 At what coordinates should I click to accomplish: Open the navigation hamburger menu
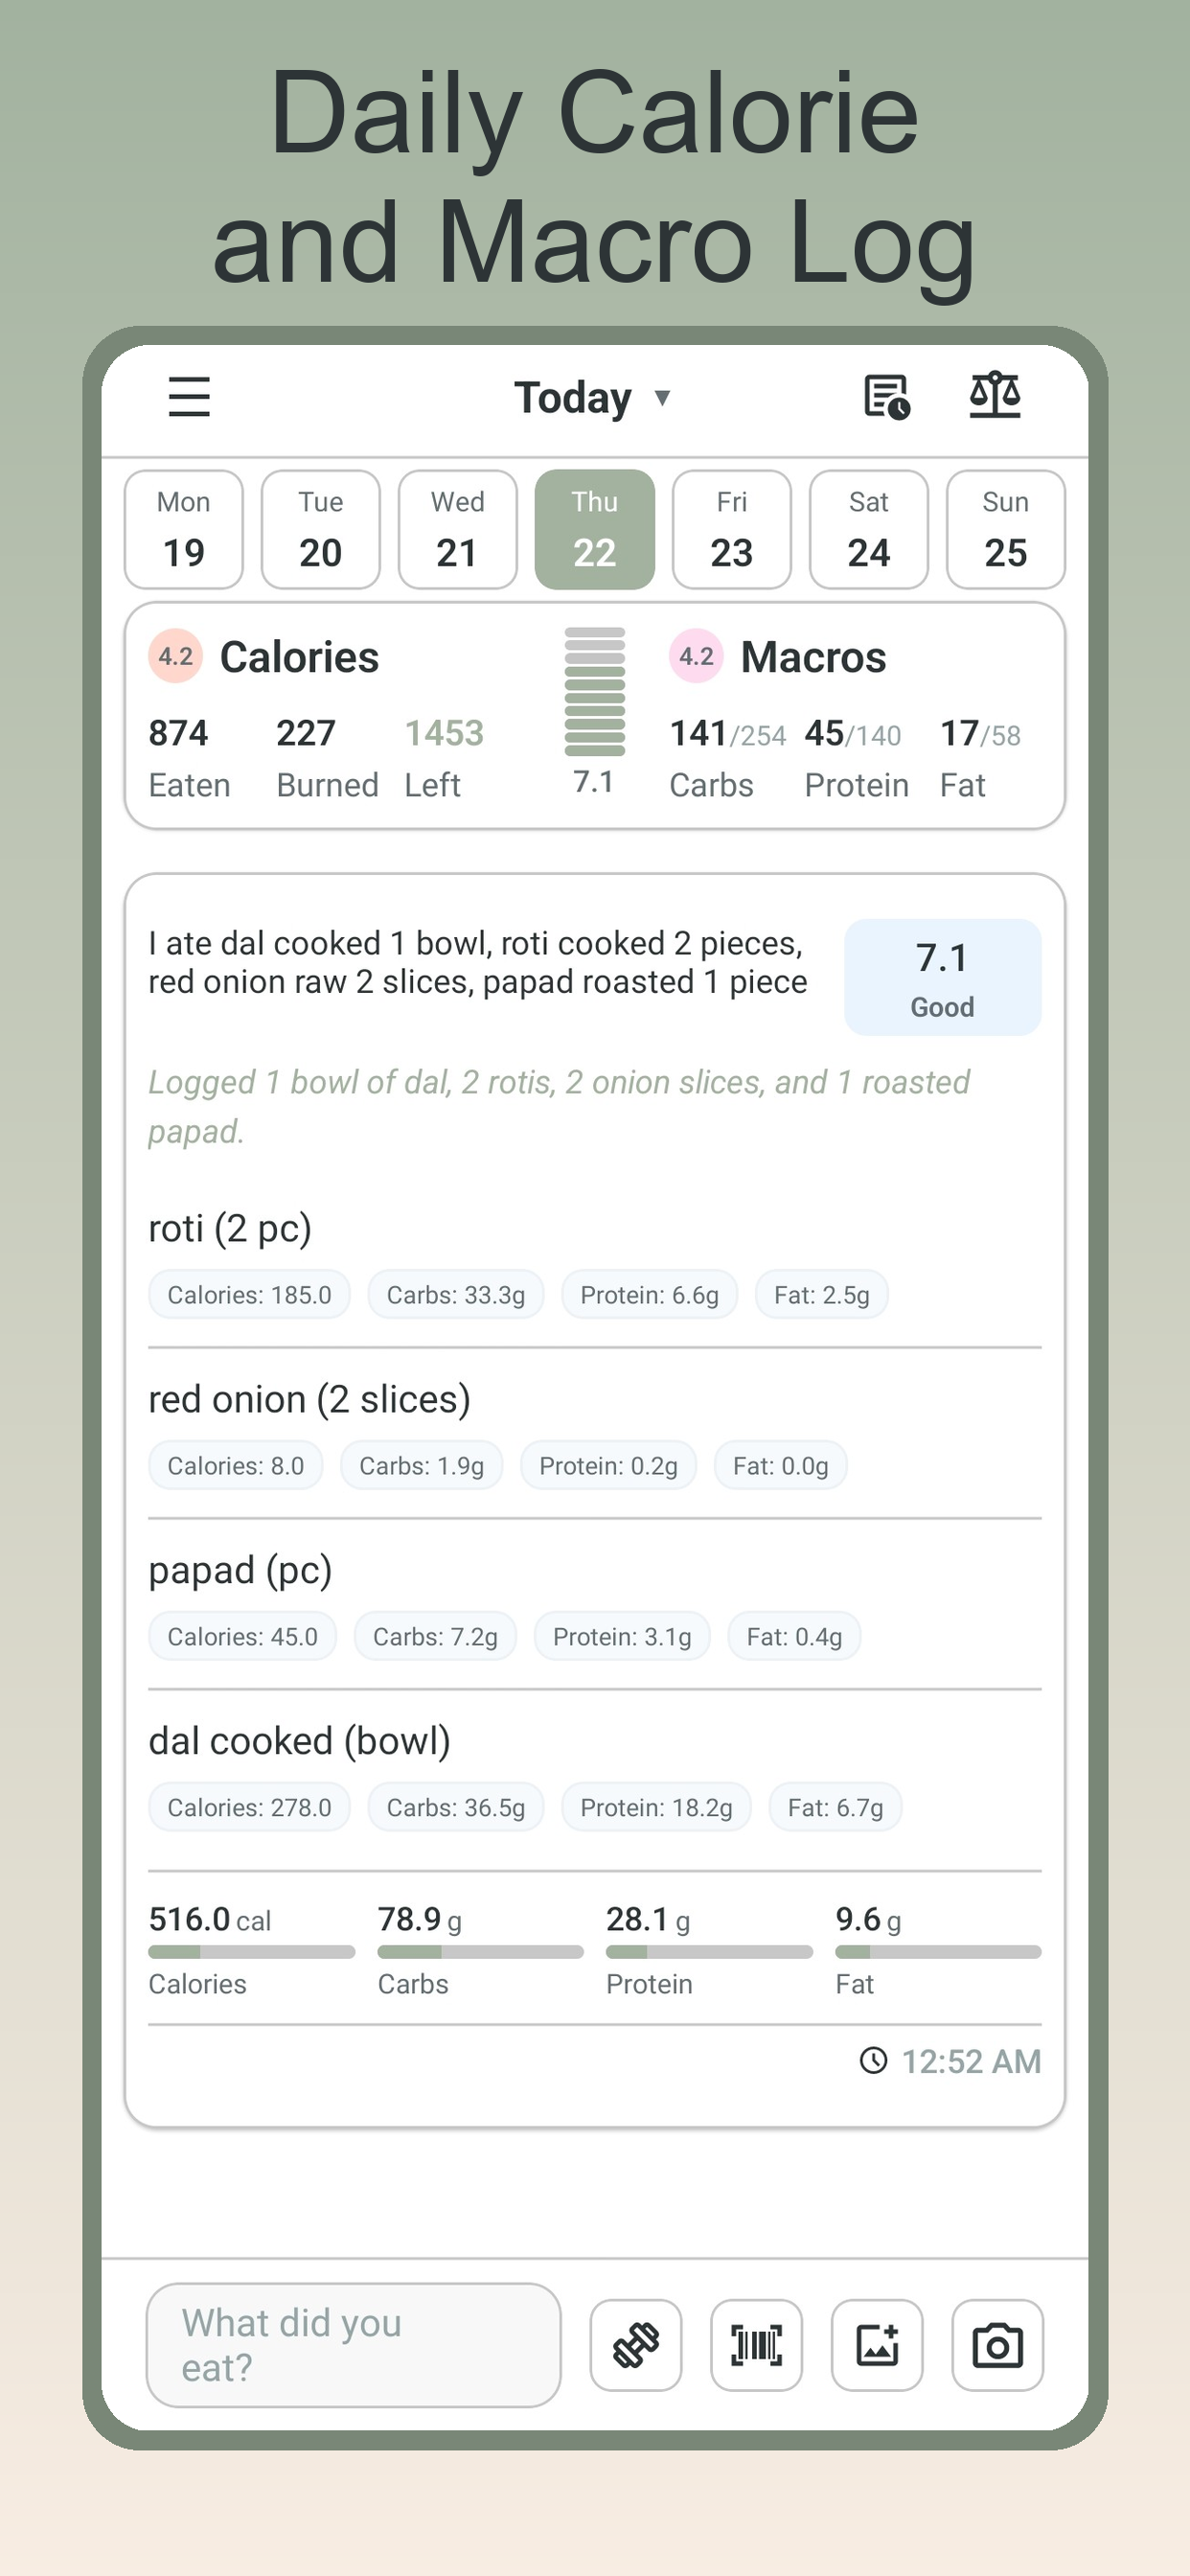(189, 396)
